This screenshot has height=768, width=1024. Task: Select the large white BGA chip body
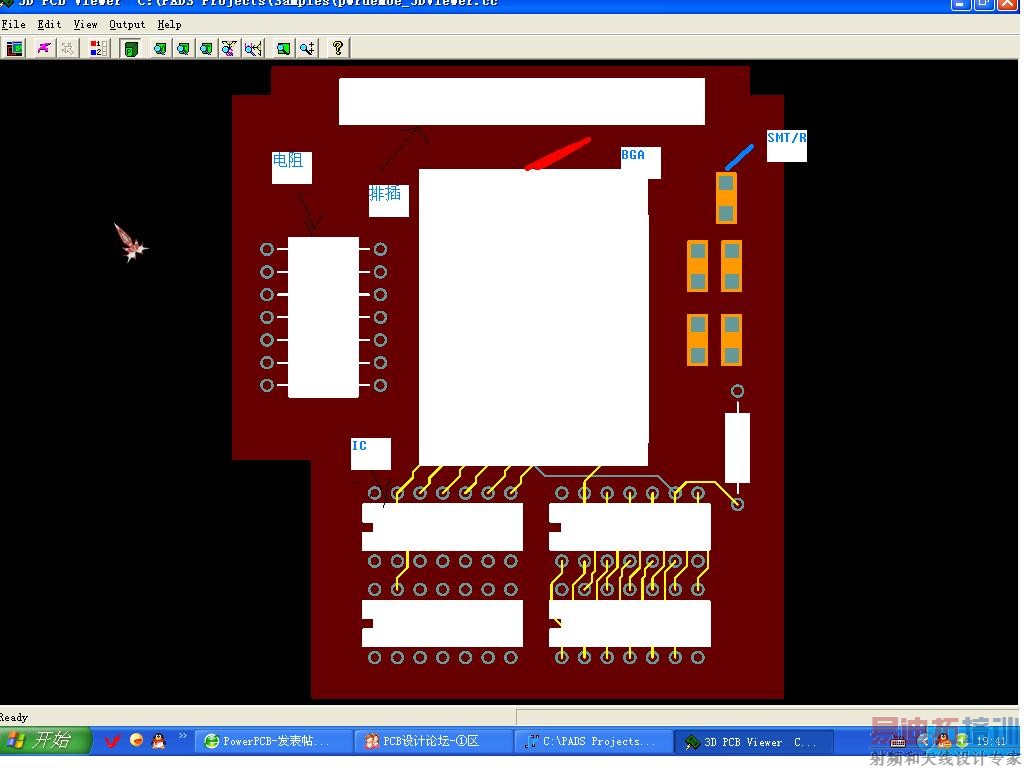(x=534, y=317)
